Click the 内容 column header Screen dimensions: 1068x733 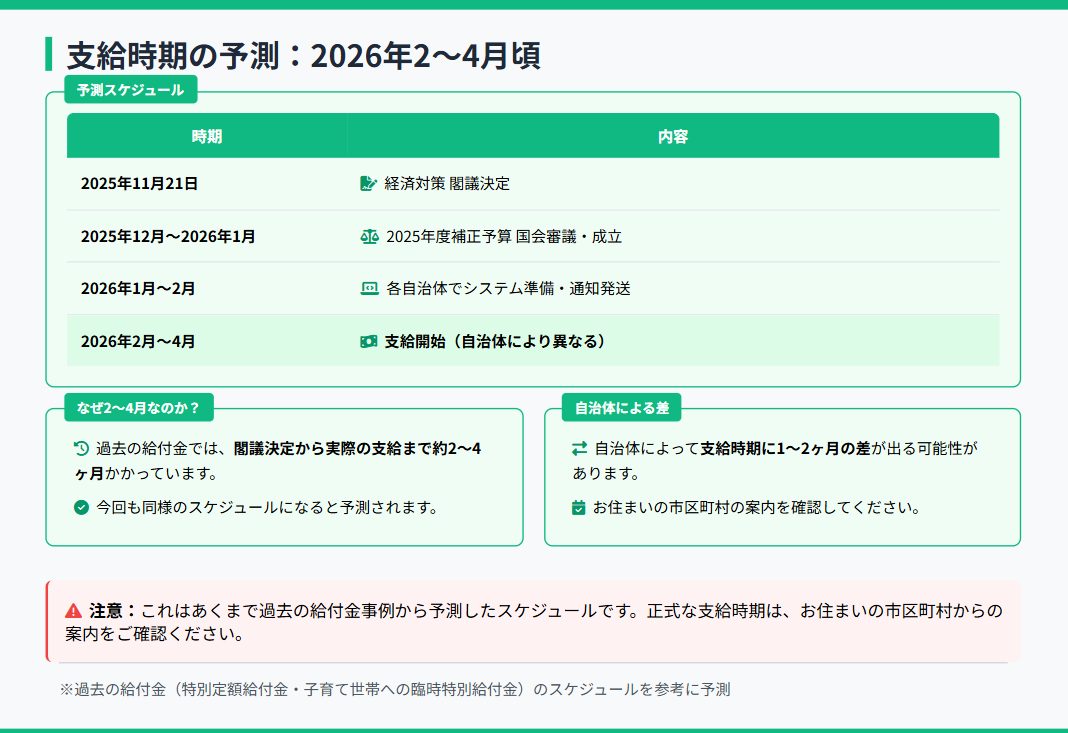coord(673,136)
